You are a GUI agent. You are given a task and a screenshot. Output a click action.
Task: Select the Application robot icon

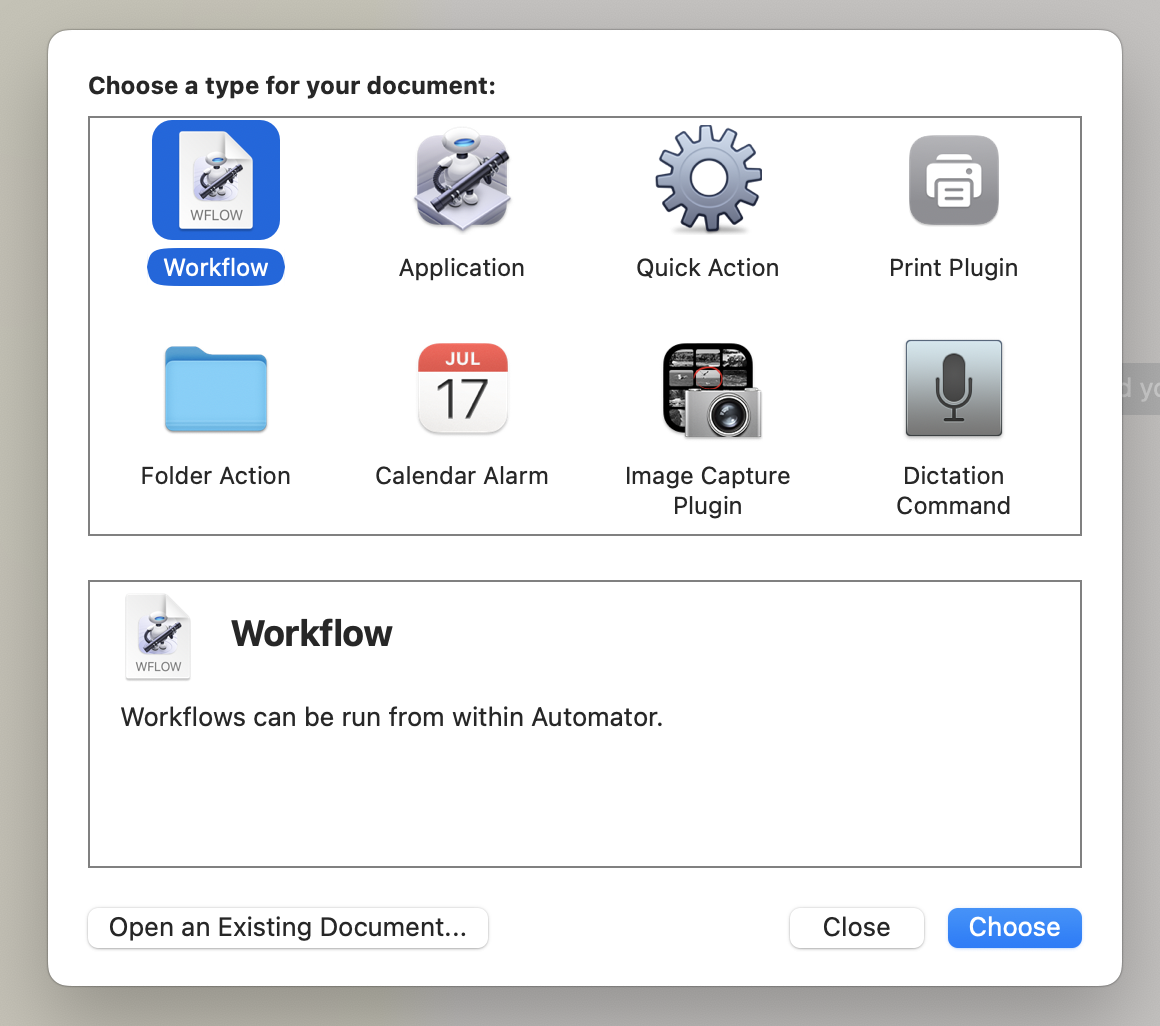(462, 180)
